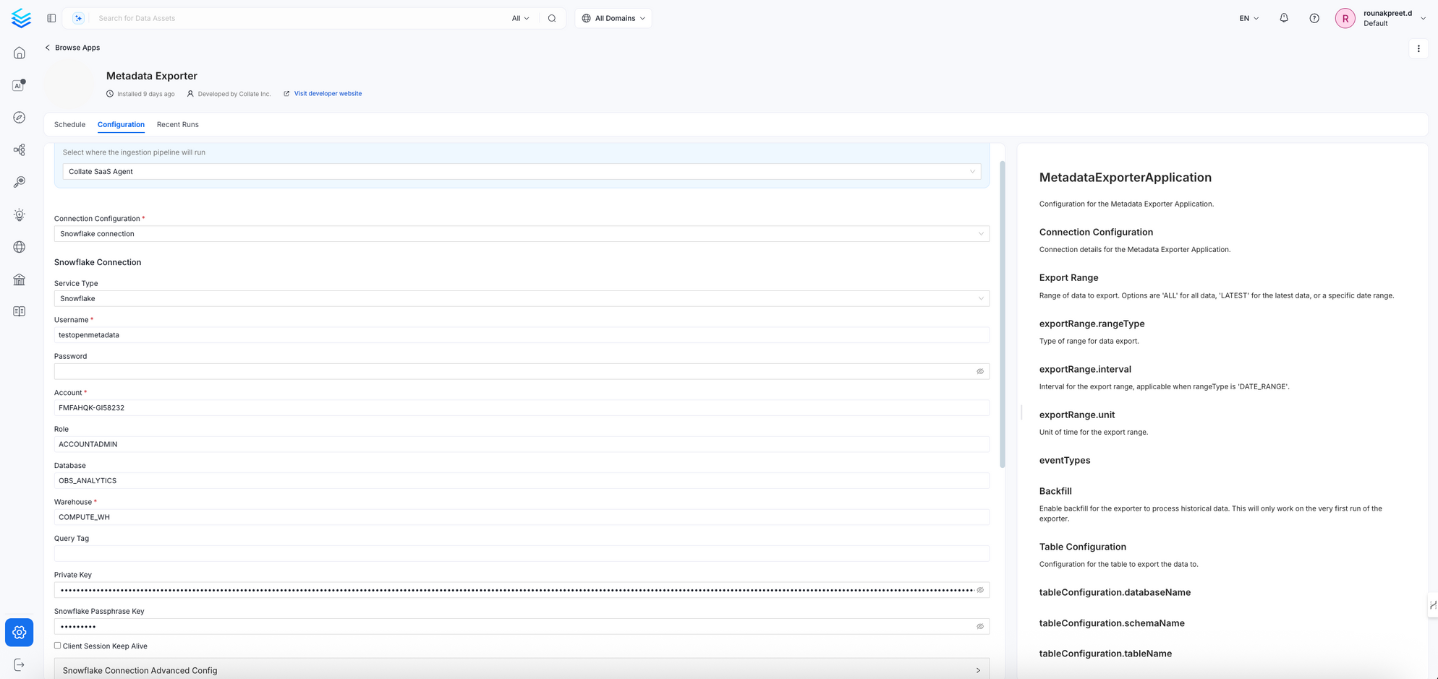
Task: Open the Service Type Snowflake dropdown
Action: 521,298
